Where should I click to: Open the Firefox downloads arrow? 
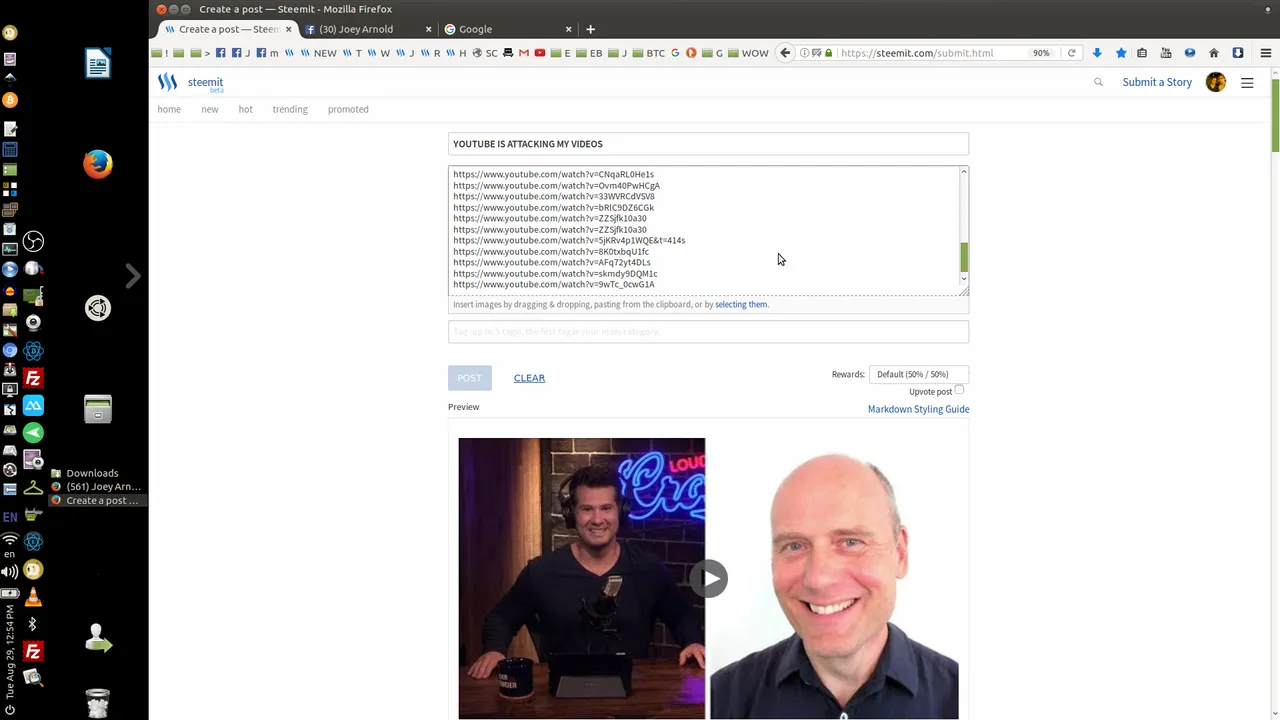[x=1097, y=53]
